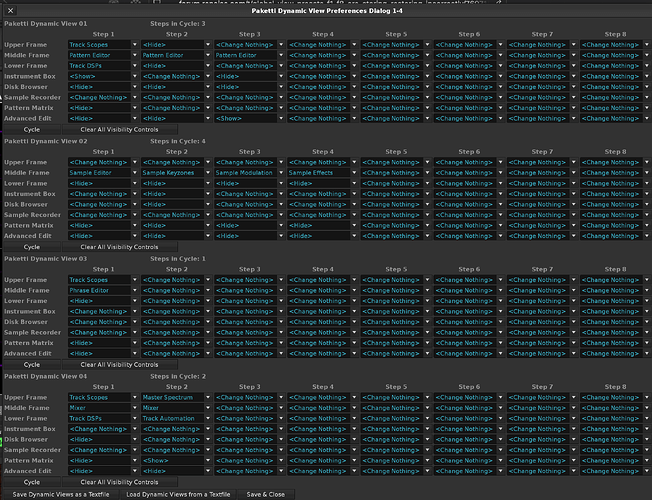
Task: Select the 'Steps in Cycle: 3' text
Action: click(178, 24)
